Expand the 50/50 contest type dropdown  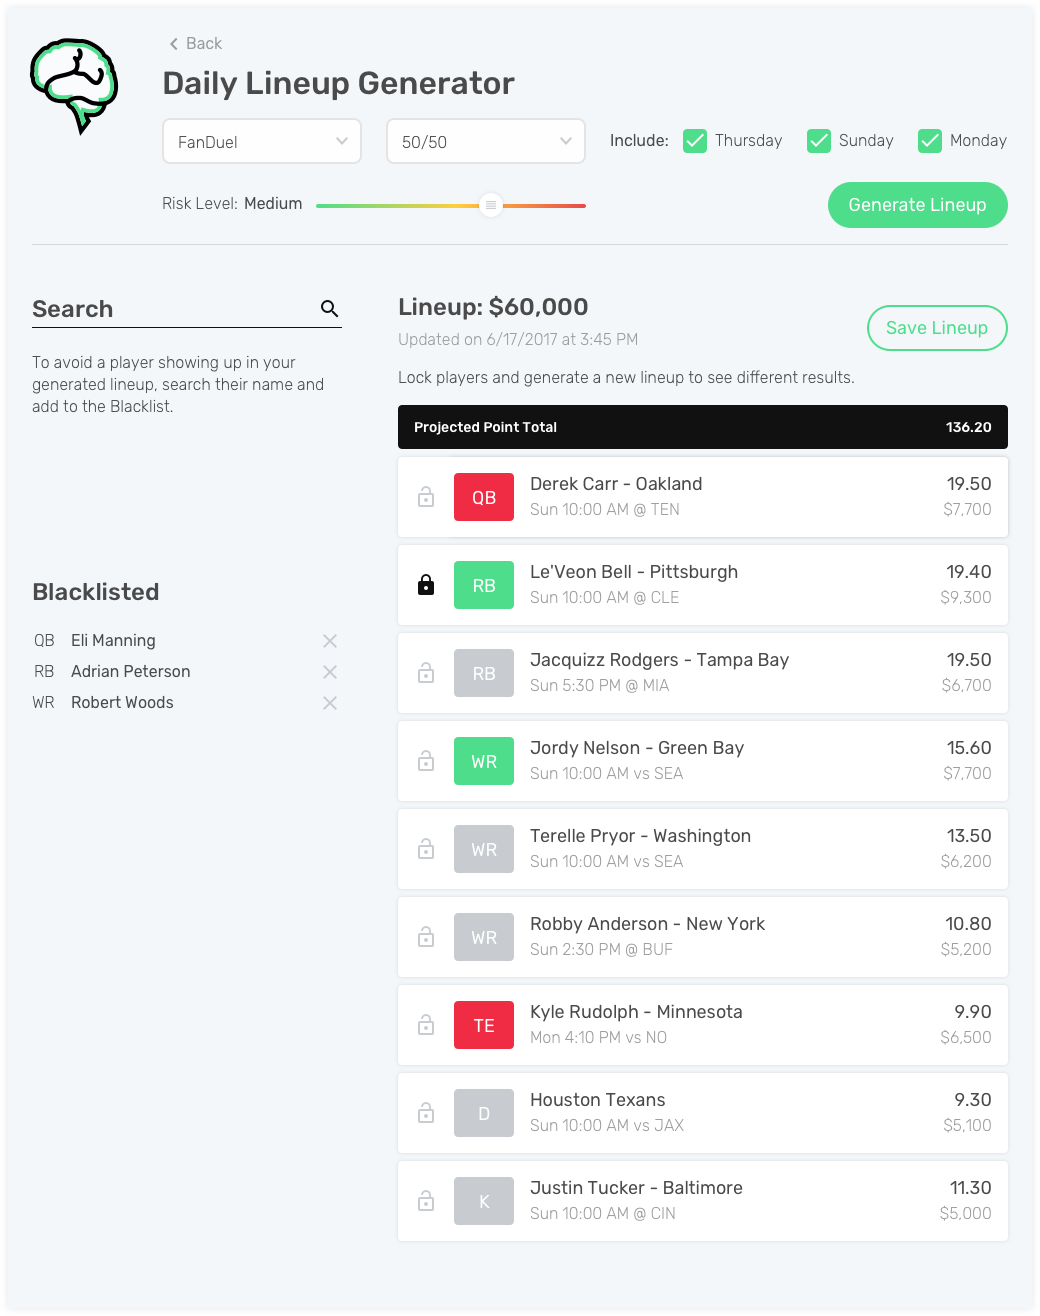coord(486,141)
